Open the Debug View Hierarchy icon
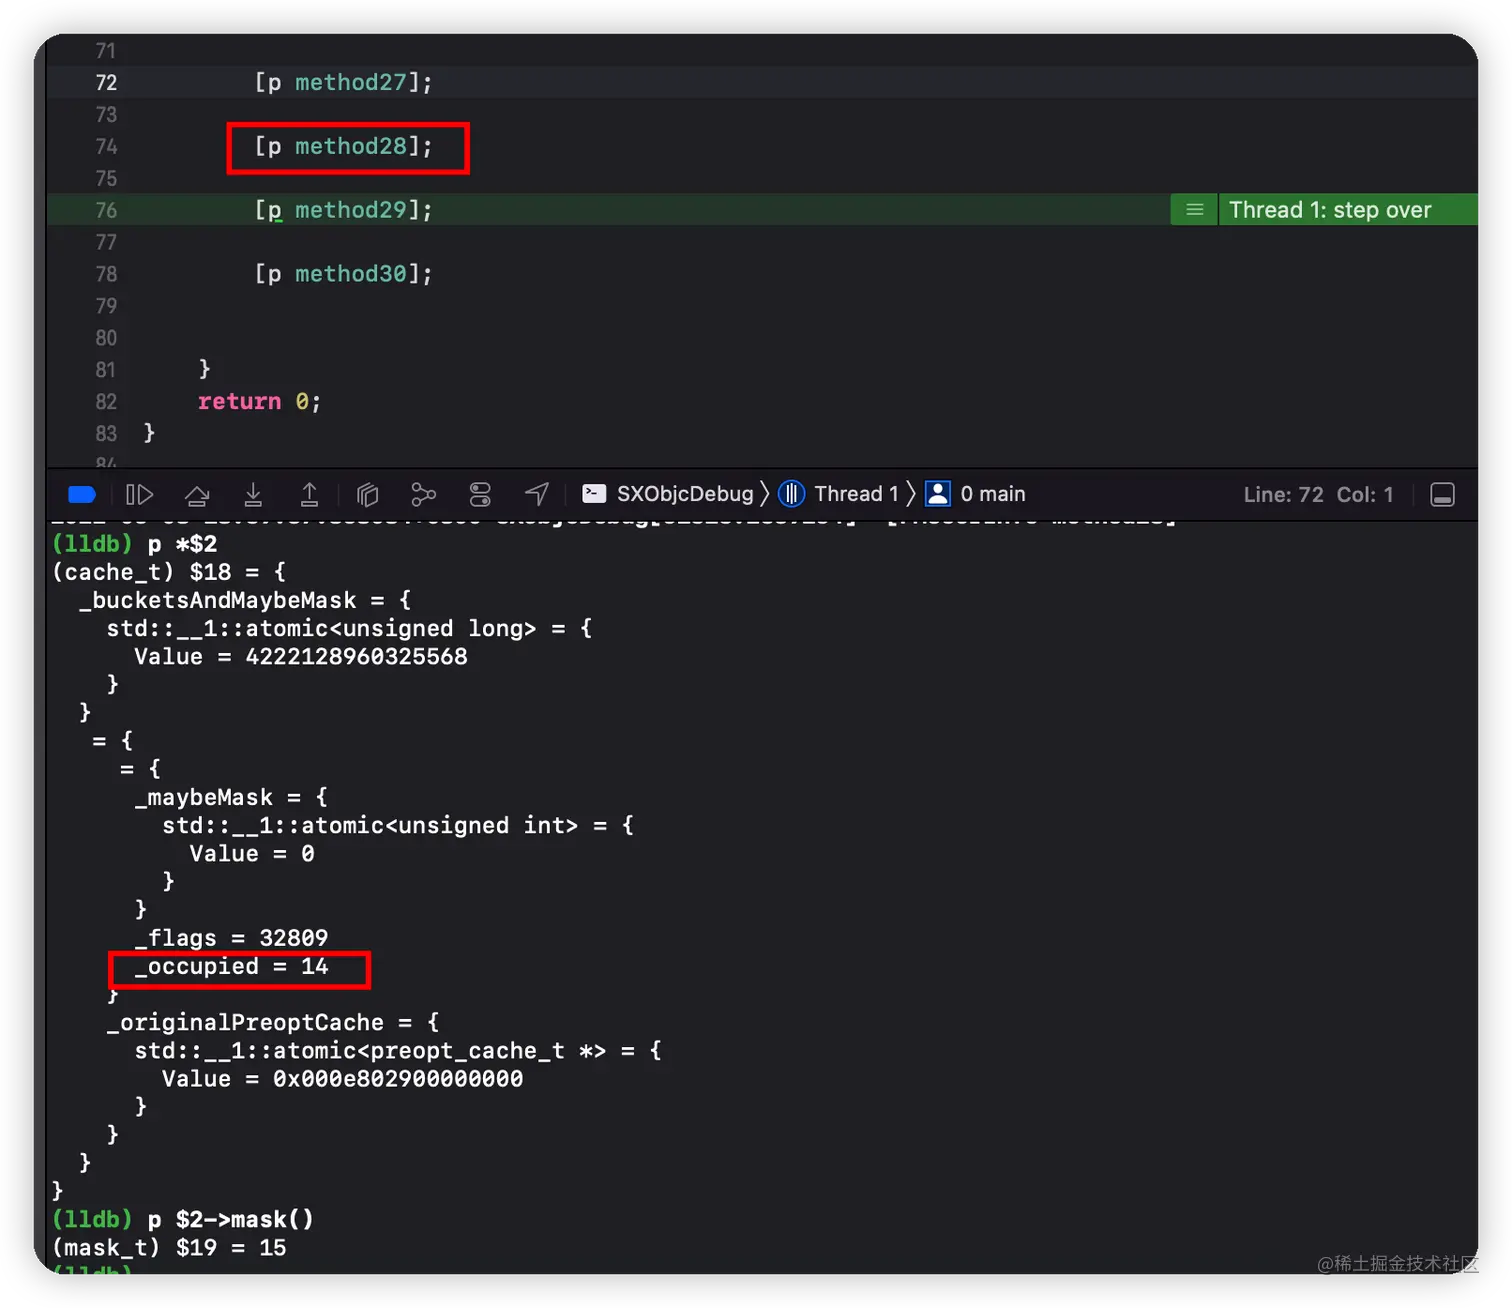The image size is (1512, 1308). point(368,494)
